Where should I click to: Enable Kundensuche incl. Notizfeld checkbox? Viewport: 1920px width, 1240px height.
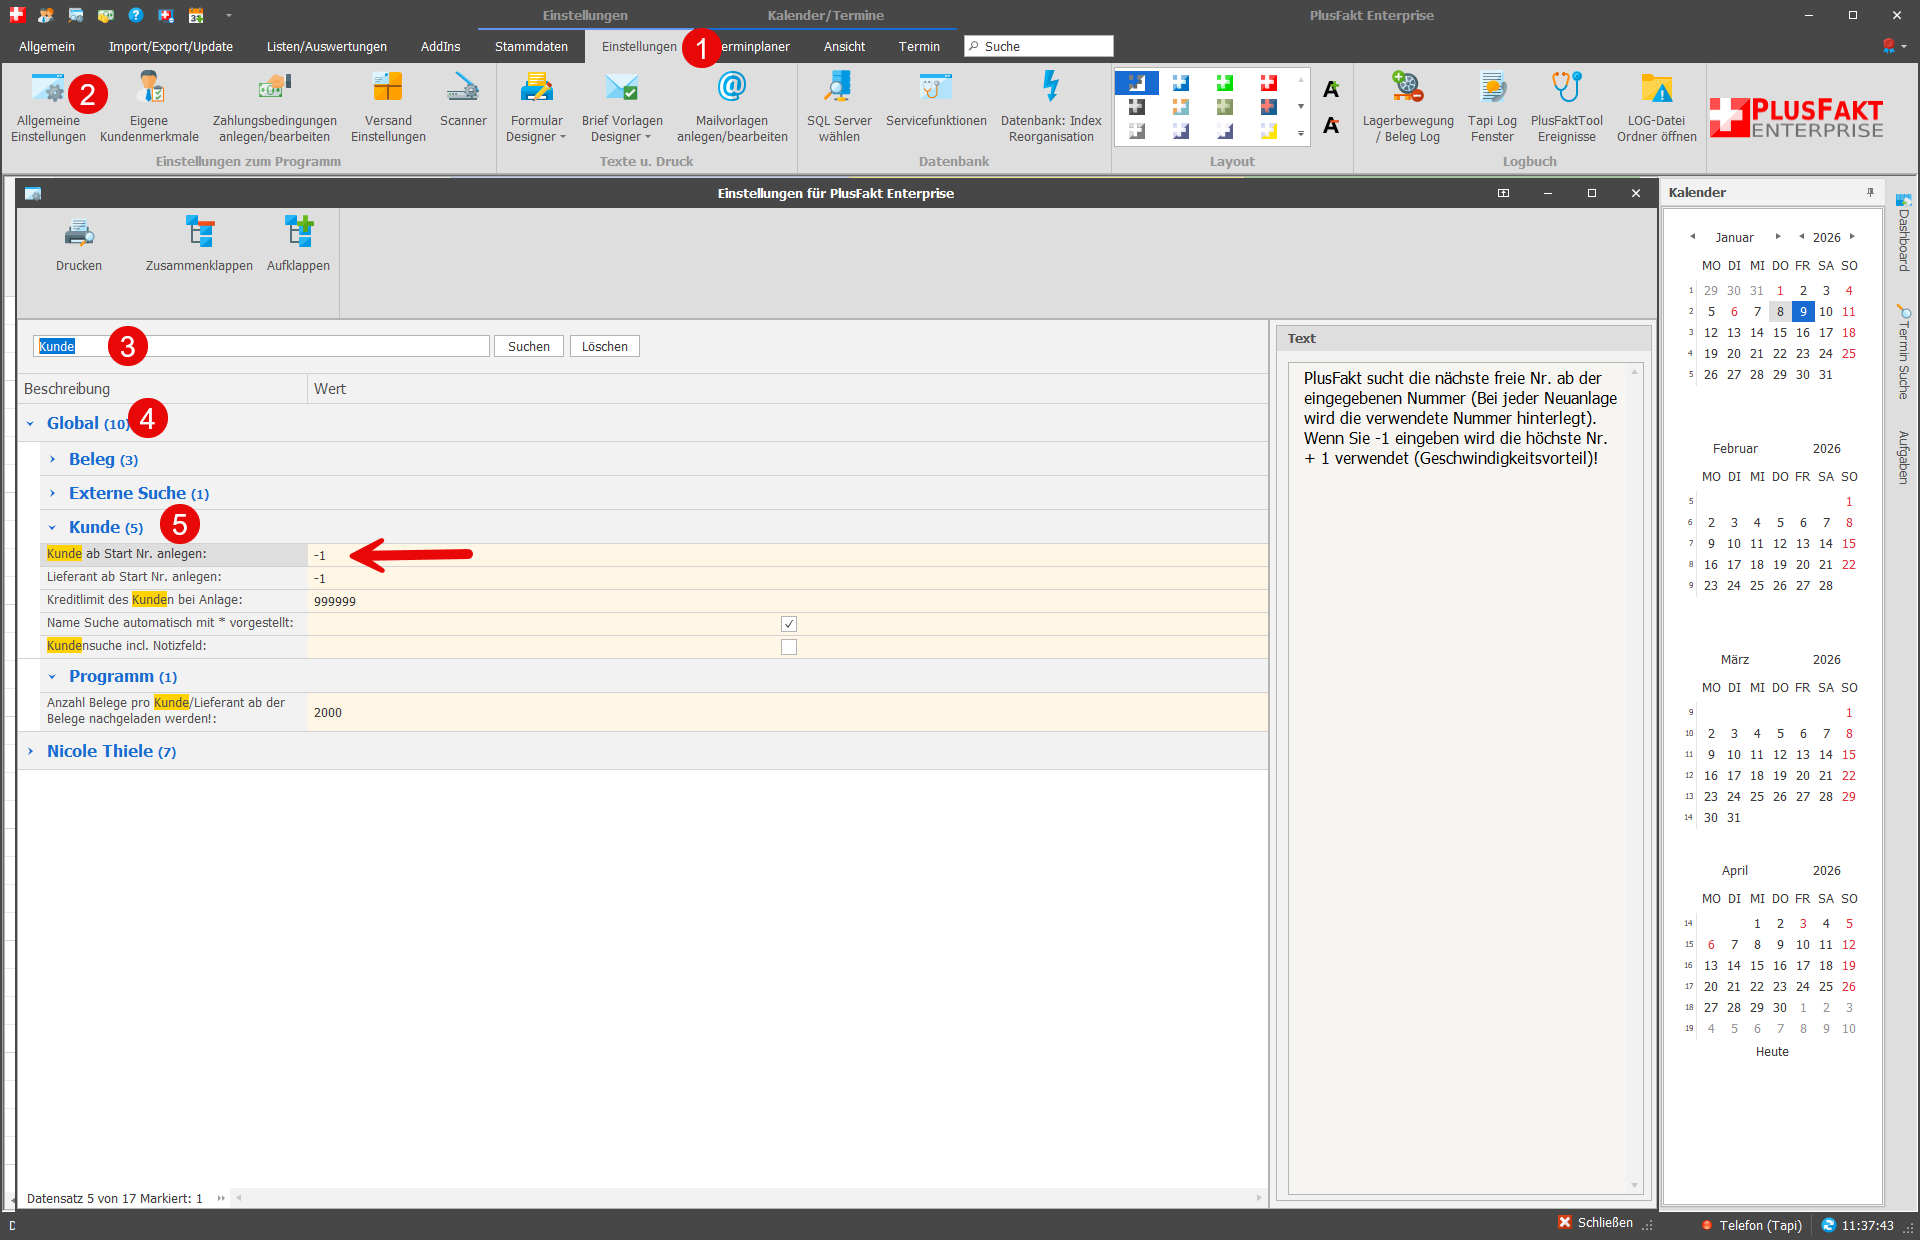(x=789, y=647)
